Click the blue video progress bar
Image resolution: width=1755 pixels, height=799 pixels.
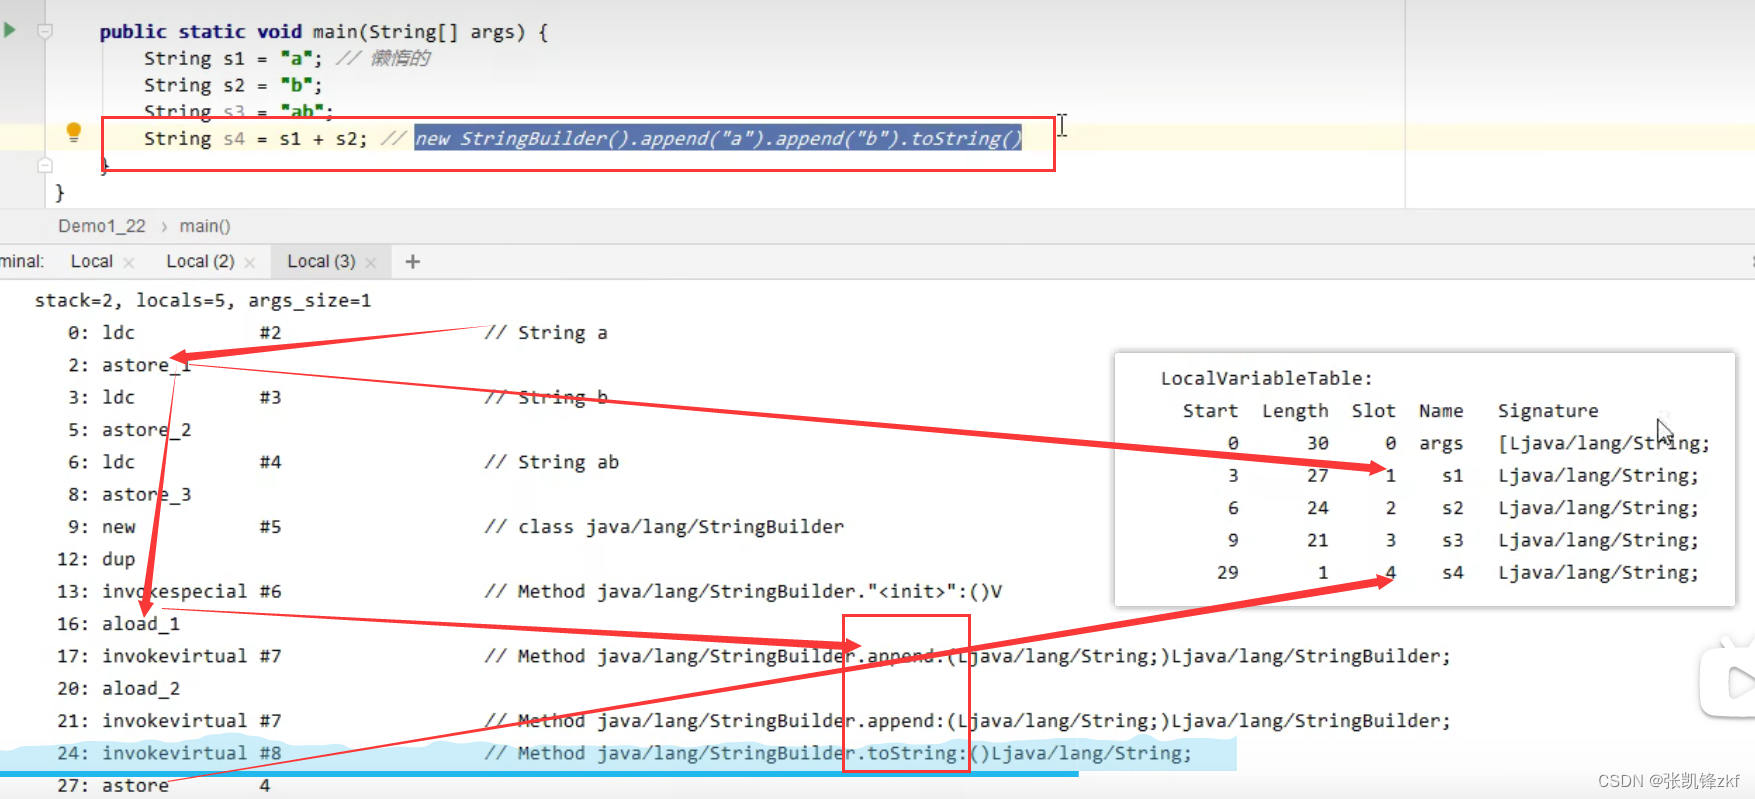(x=539, y=773)
